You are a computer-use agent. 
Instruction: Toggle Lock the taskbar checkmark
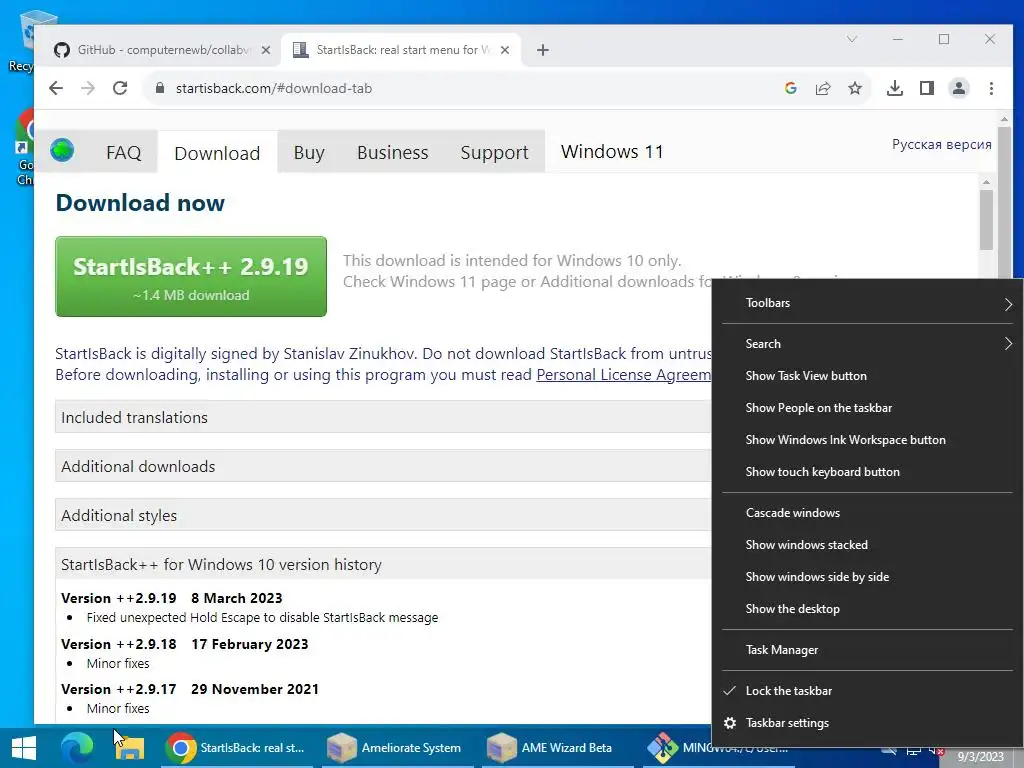click(867, 691)
